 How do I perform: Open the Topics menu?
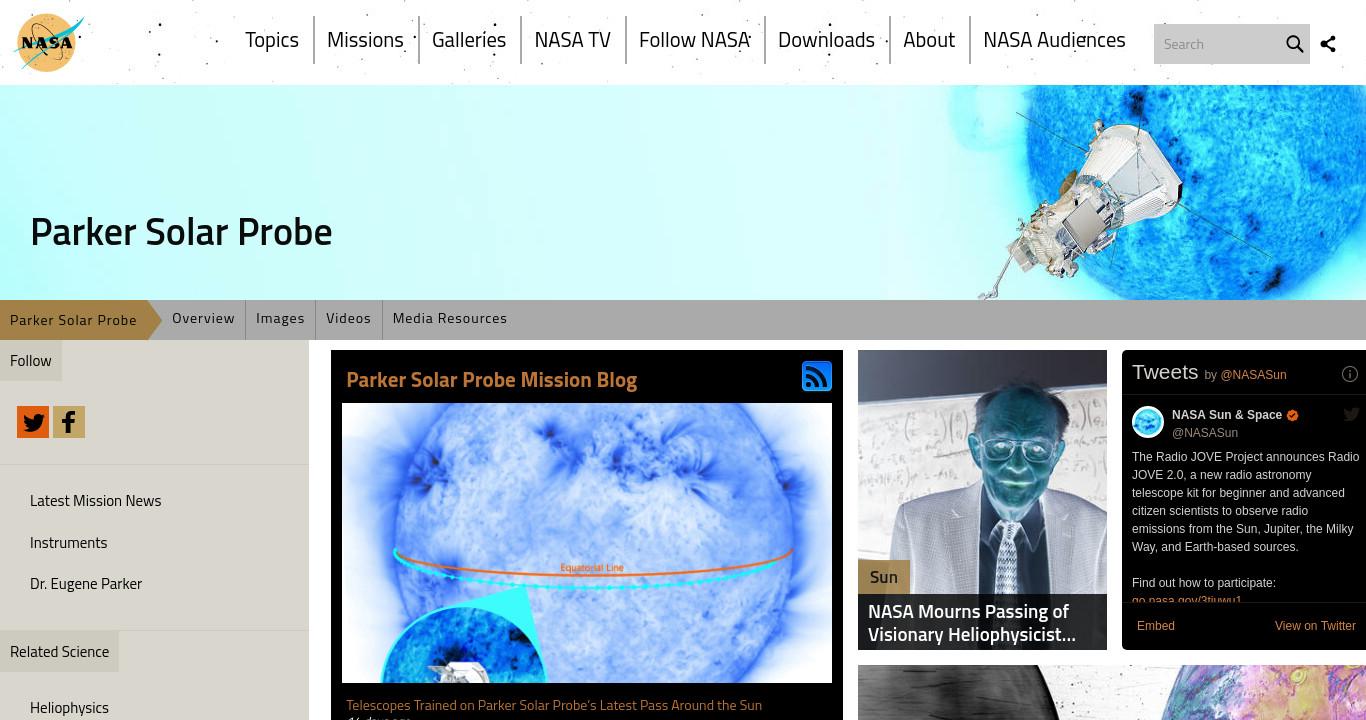click(x=272, y=40)
